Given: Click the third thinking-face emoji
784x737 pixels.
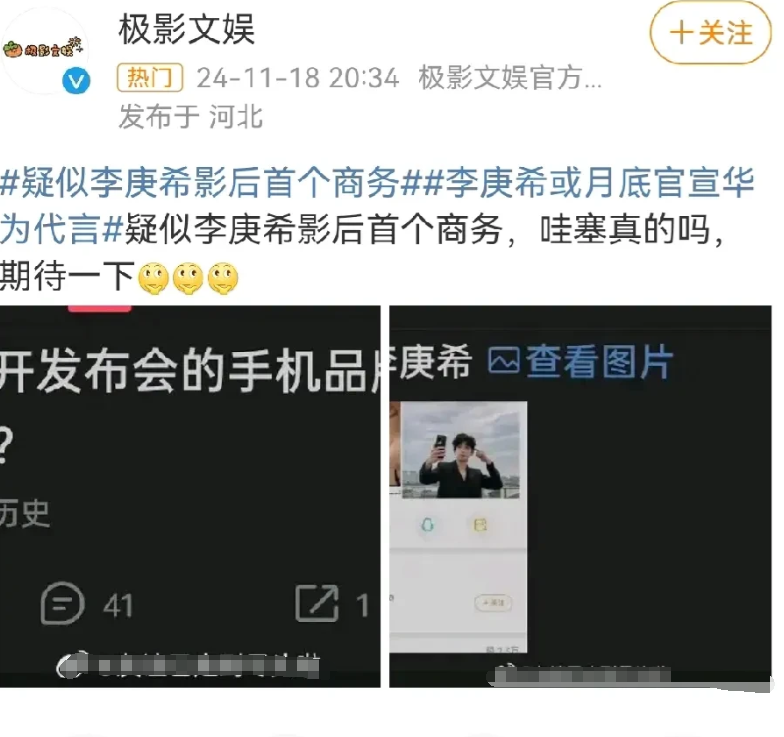Looking at the screenshot, I should tap(223, 278).
